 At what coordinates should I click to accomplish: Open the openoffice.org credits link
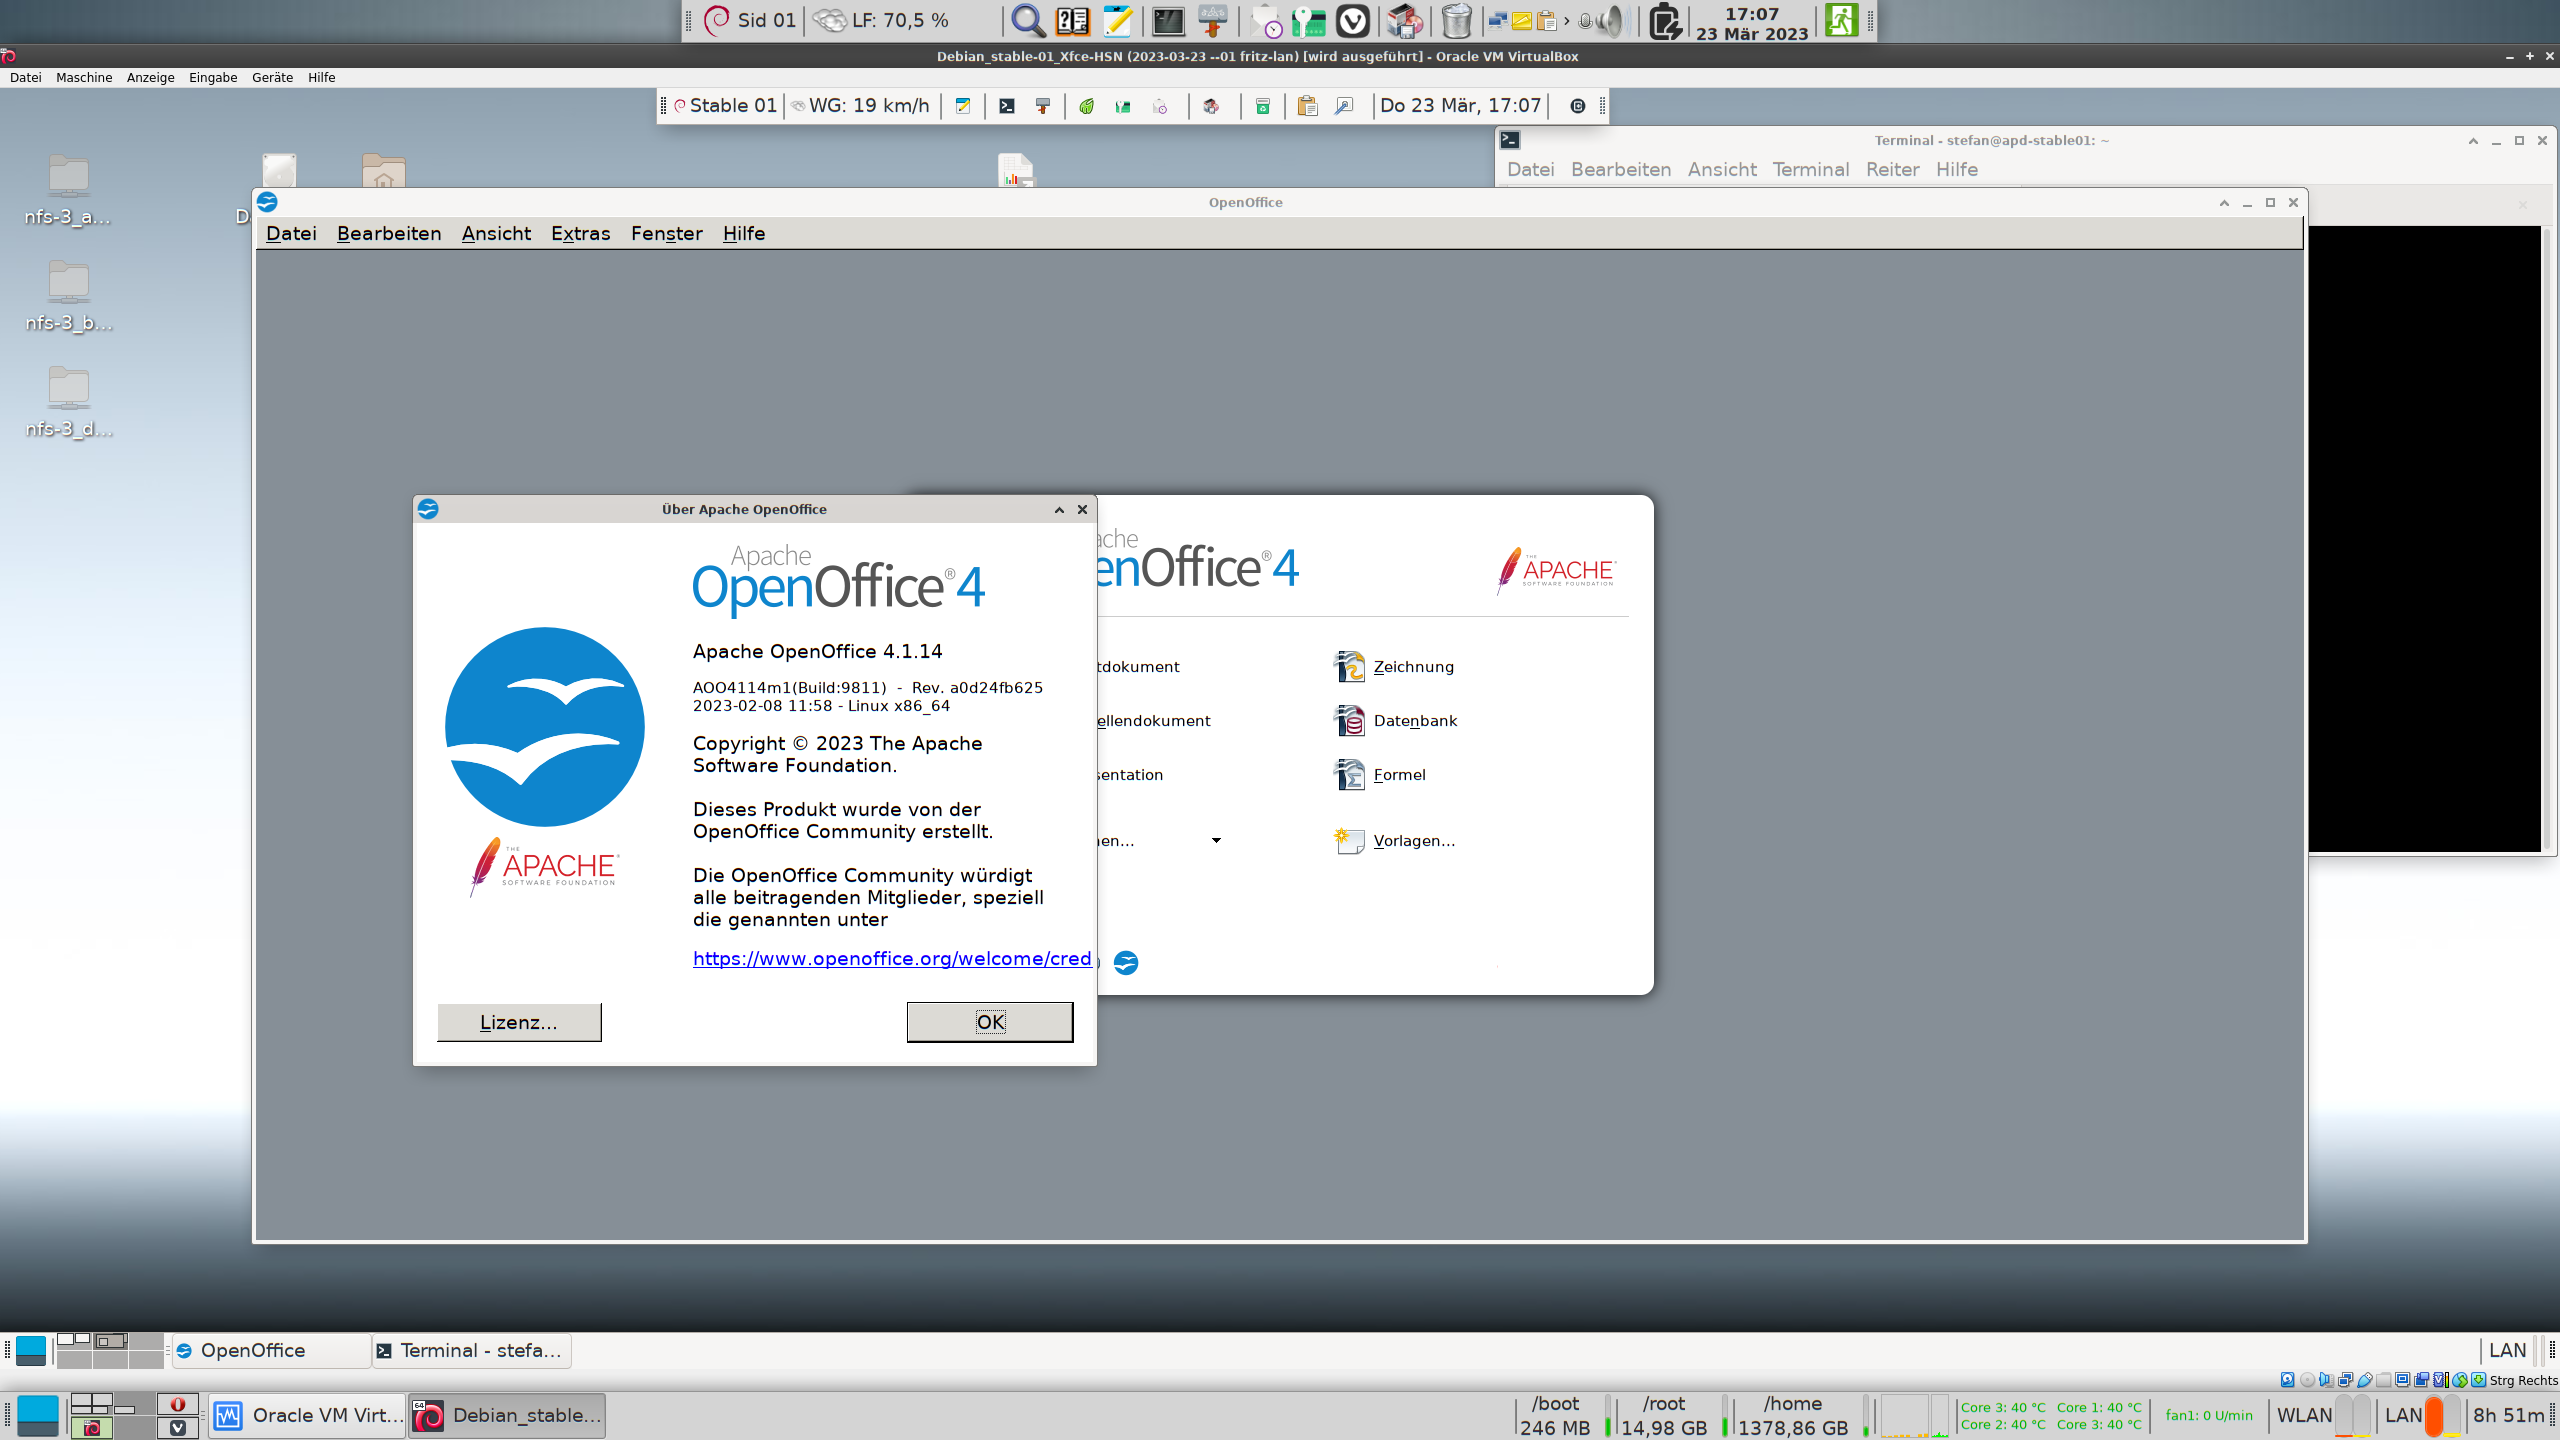click(891, 958)
